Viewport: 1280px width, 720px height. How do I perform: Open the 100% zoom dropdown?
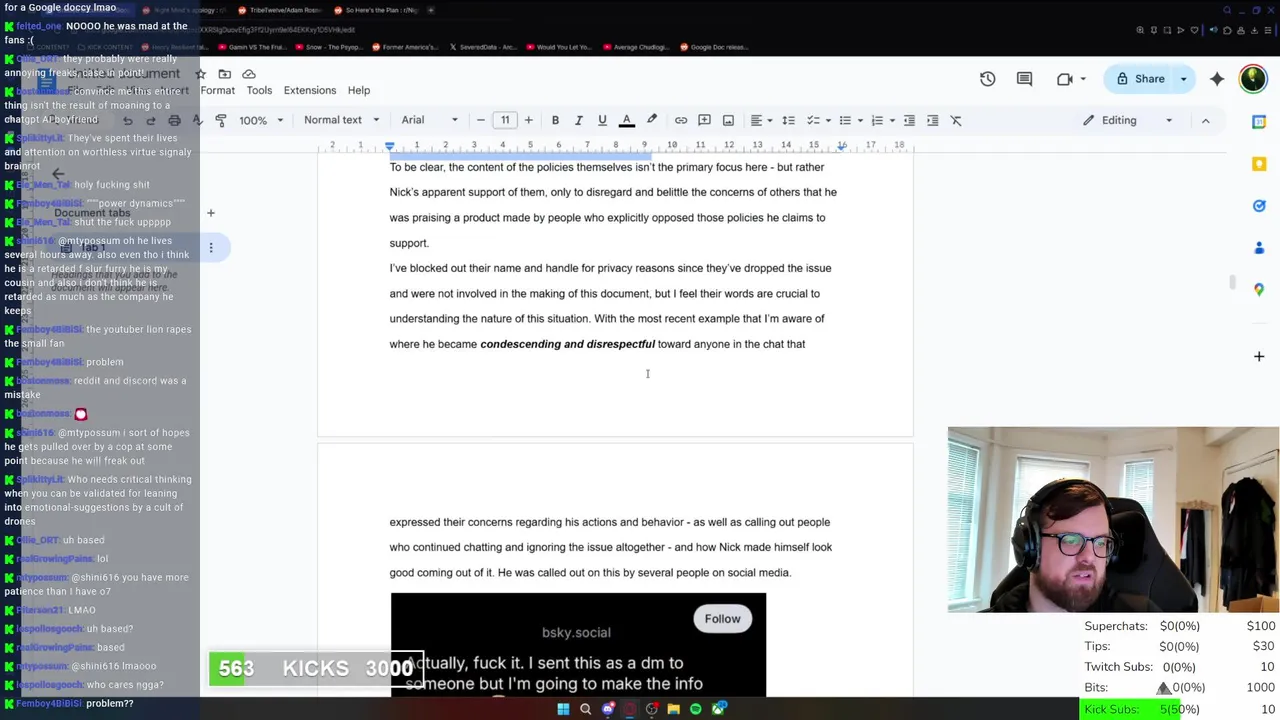click(x=261, y=120)
